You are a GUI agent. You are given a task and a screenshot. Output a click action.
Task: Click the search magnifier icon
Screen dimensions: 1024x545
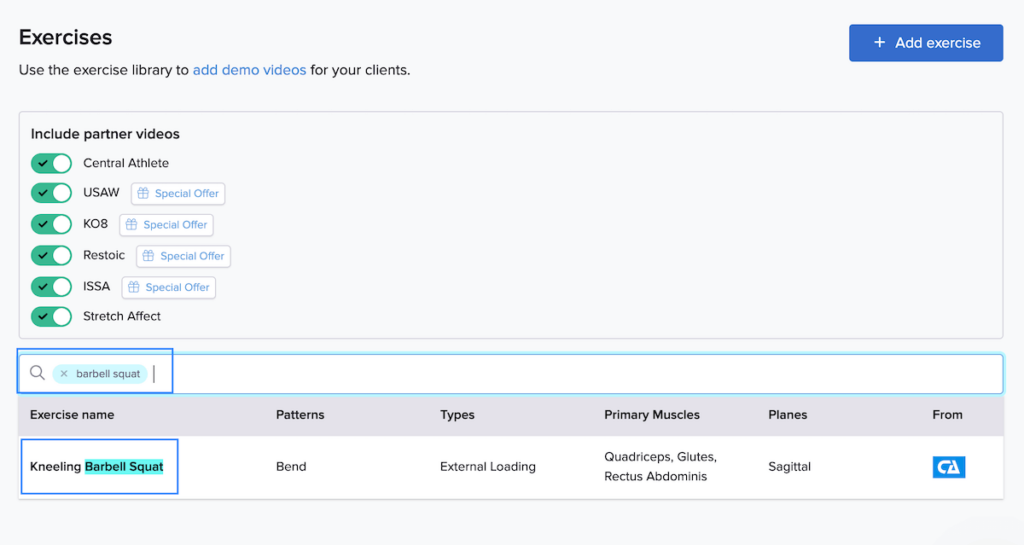coord(37,373)
